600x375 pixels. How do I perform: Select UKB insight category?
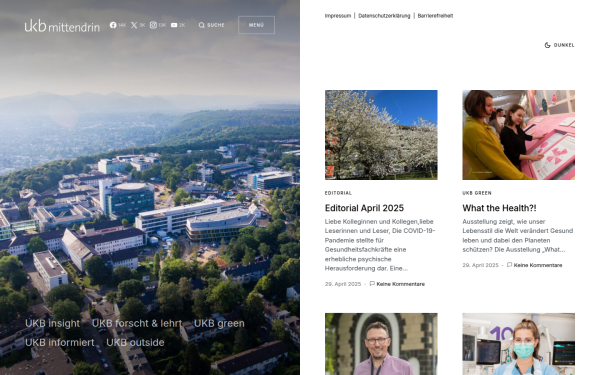[52, 323]
